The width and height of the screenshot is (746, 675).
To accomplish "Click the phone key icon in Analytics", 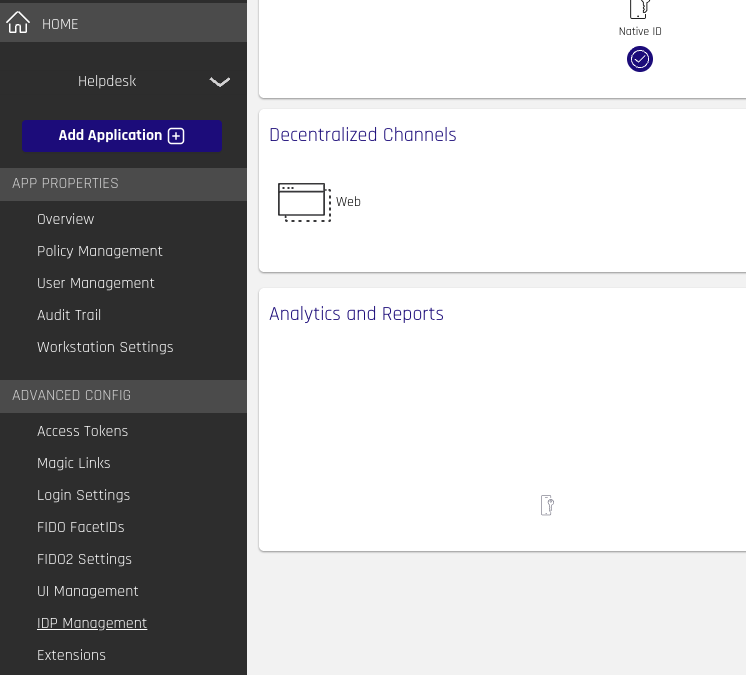I will pyautogui.click(x=547, y=505).
